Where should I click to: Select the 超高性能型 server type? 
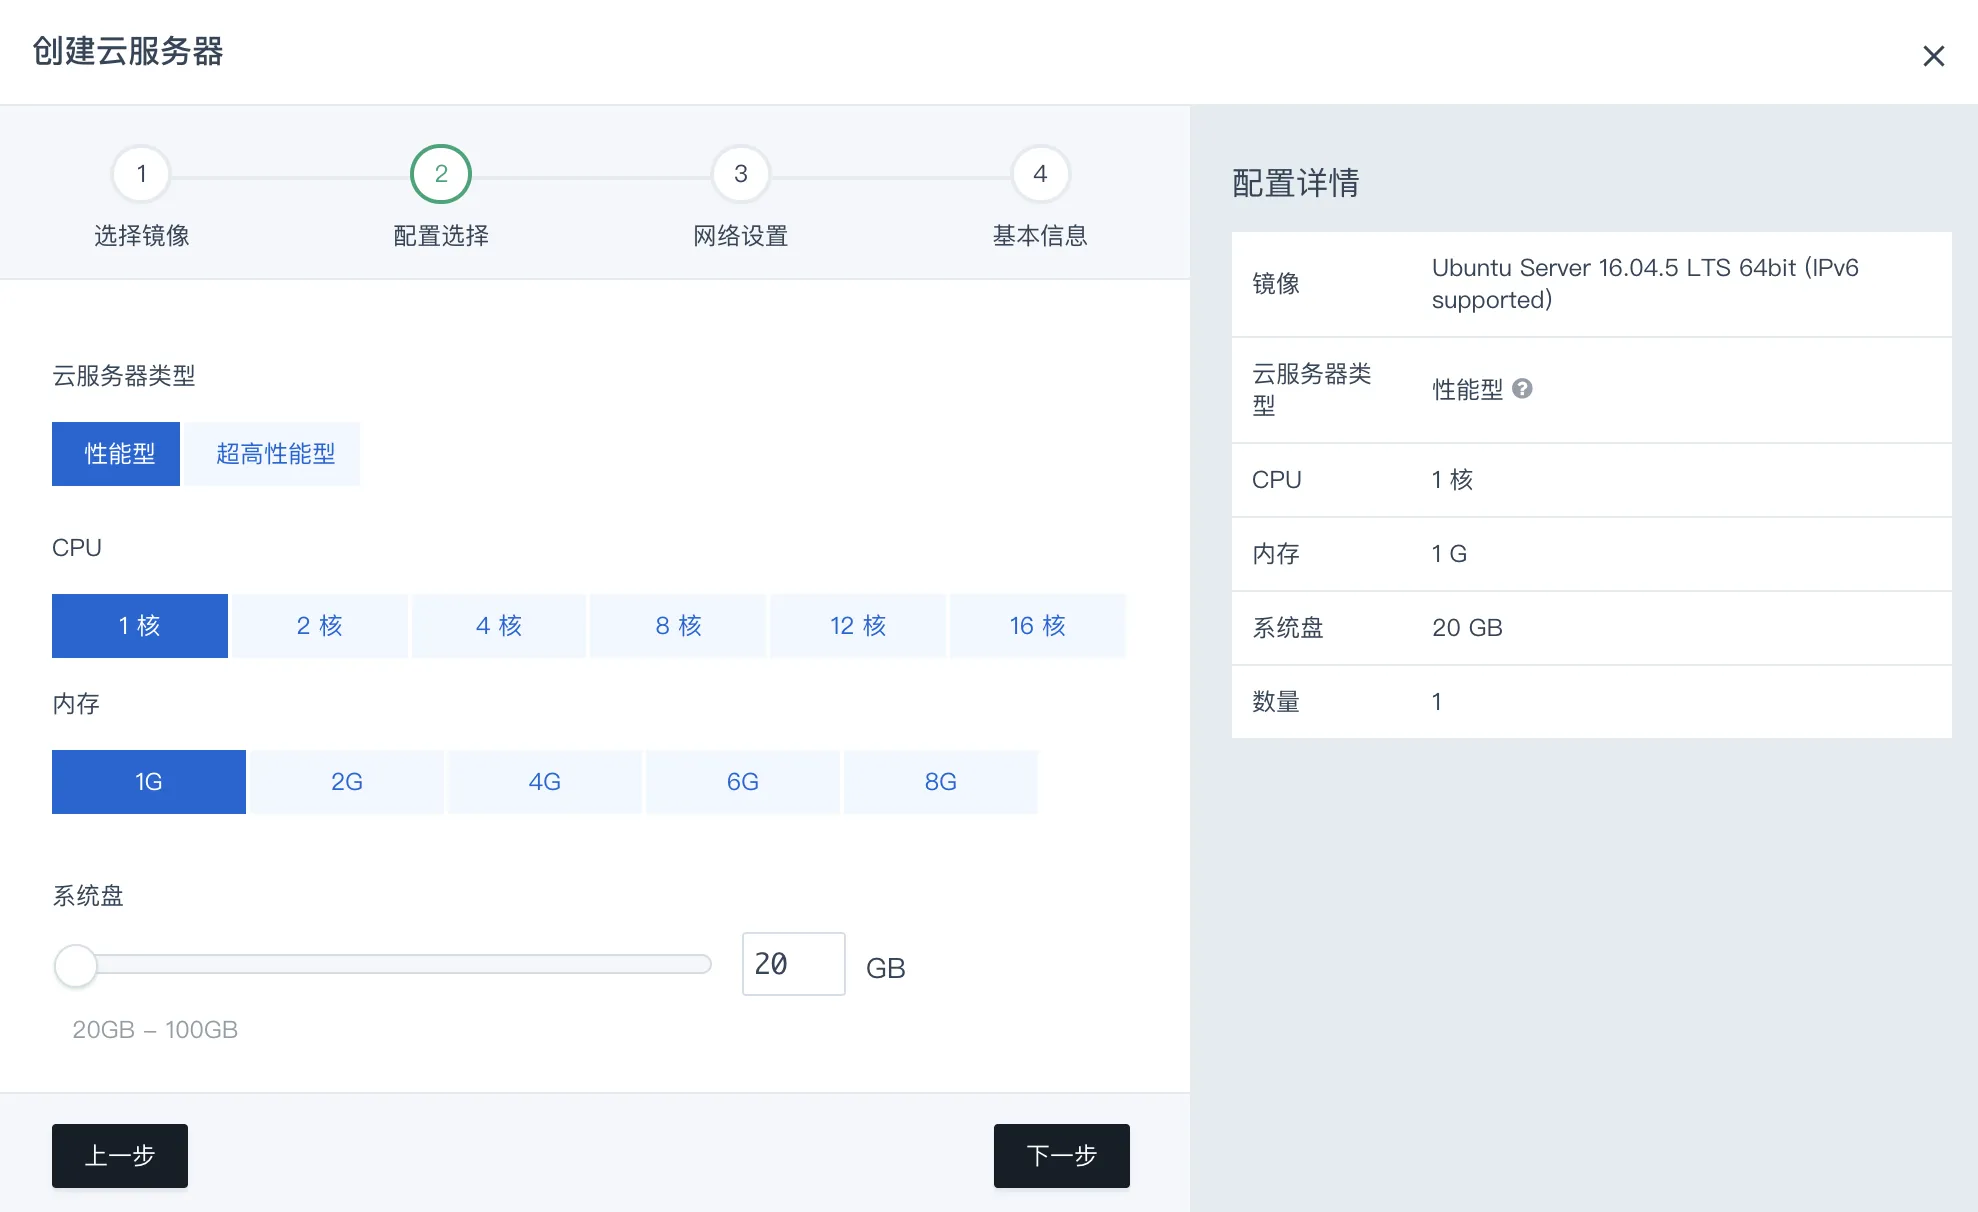point(272,453)
